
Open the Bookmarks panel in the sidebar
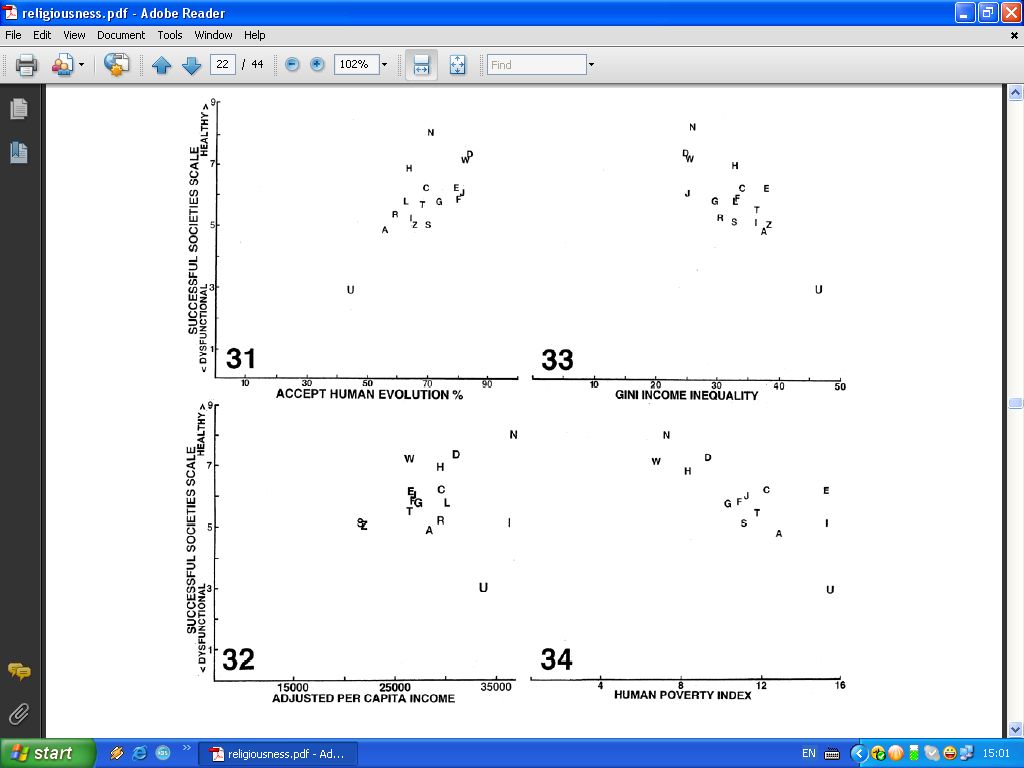pyautogui.click(x=19, y=152)
